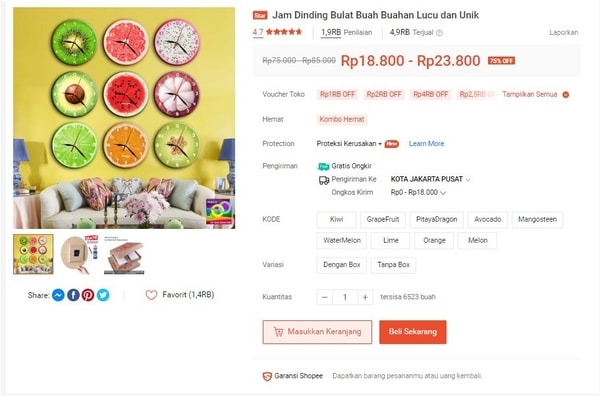
Task: Share product on Pinterest icon
Action: point(88,295)
